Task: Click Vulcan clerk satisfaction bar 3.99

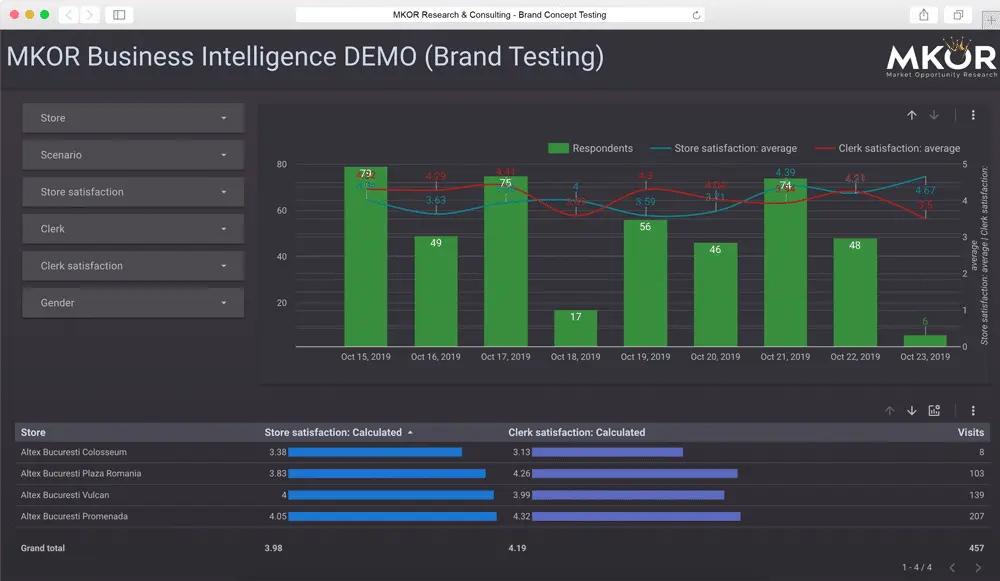Action: pyautogui.click(x=628, y=495)
